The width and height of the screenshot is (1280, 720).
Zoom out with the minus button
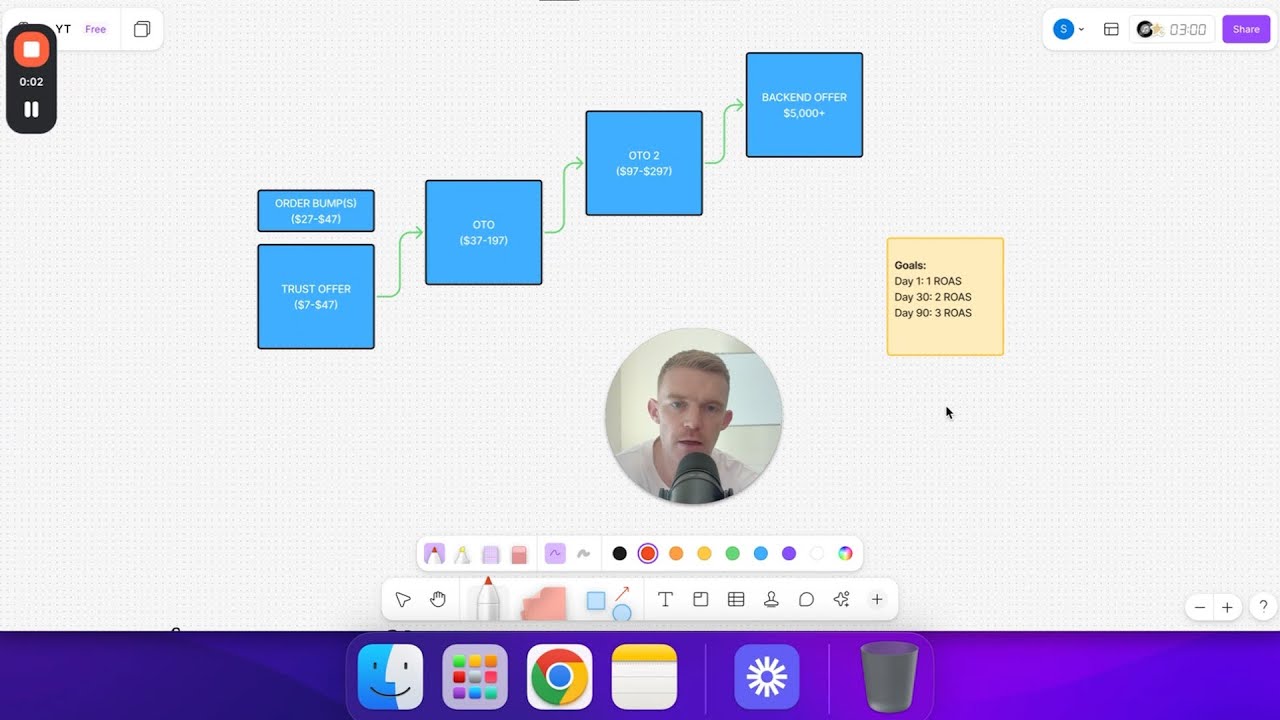point(1200,607)
